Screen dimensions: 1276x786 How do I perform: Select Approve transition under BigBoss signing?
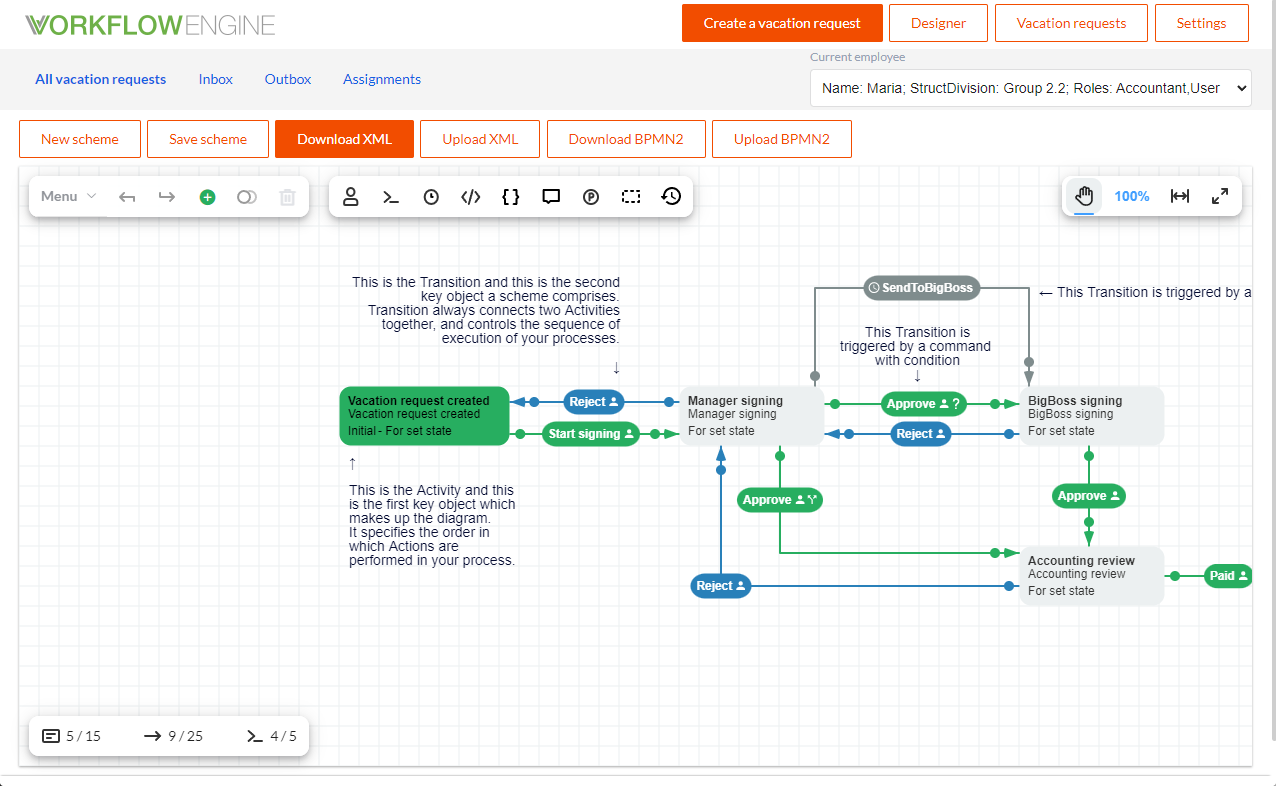click(x=1089, y=496)
